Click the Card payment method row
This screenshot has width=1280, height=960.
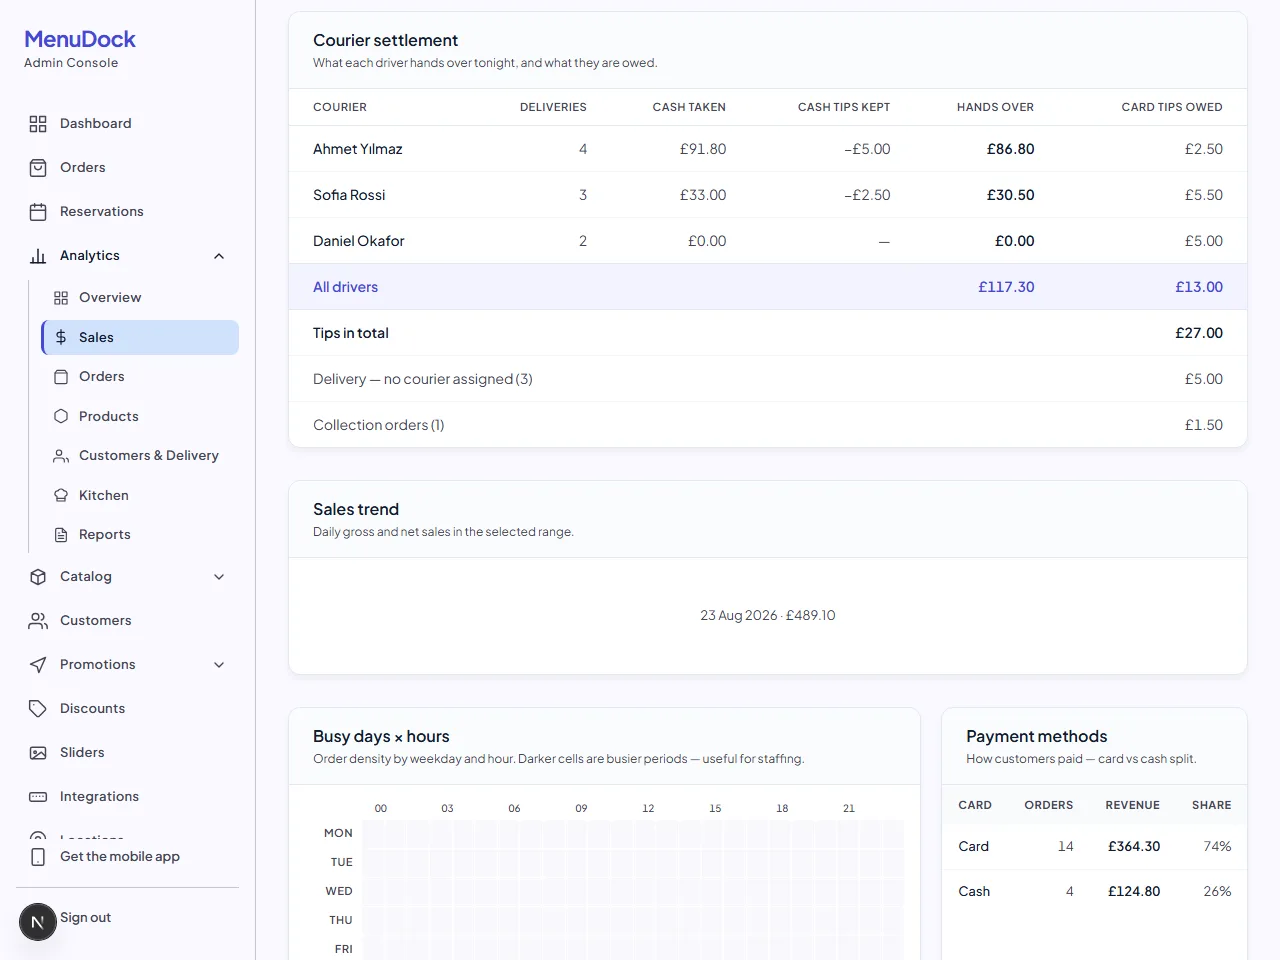(1095, 847)
